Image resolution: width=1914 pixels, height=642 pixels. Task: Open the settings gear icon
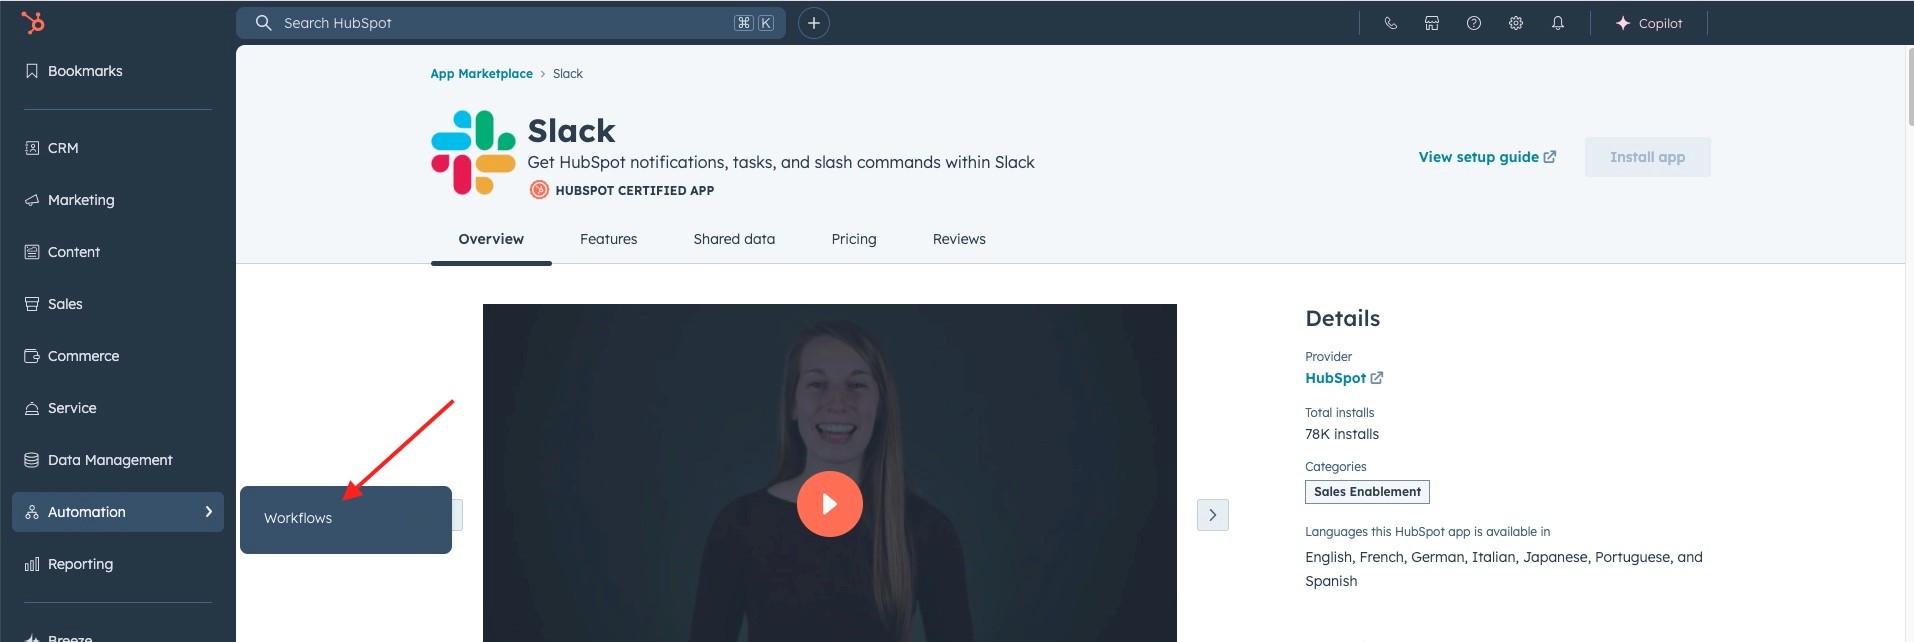(1516, 23)
